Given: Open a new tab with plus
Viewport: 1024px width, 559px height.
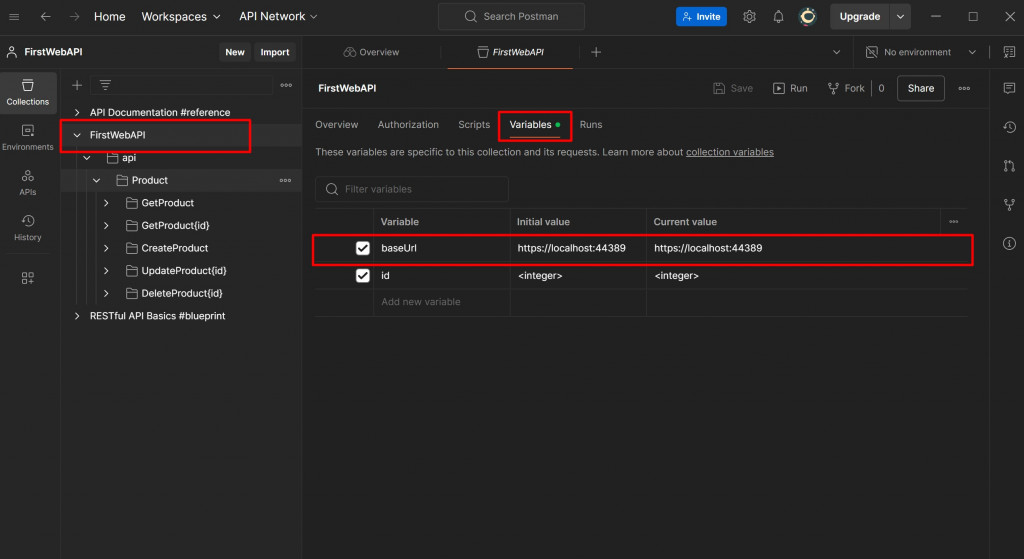Looking at the screenshot, I should tap(596, 52).
